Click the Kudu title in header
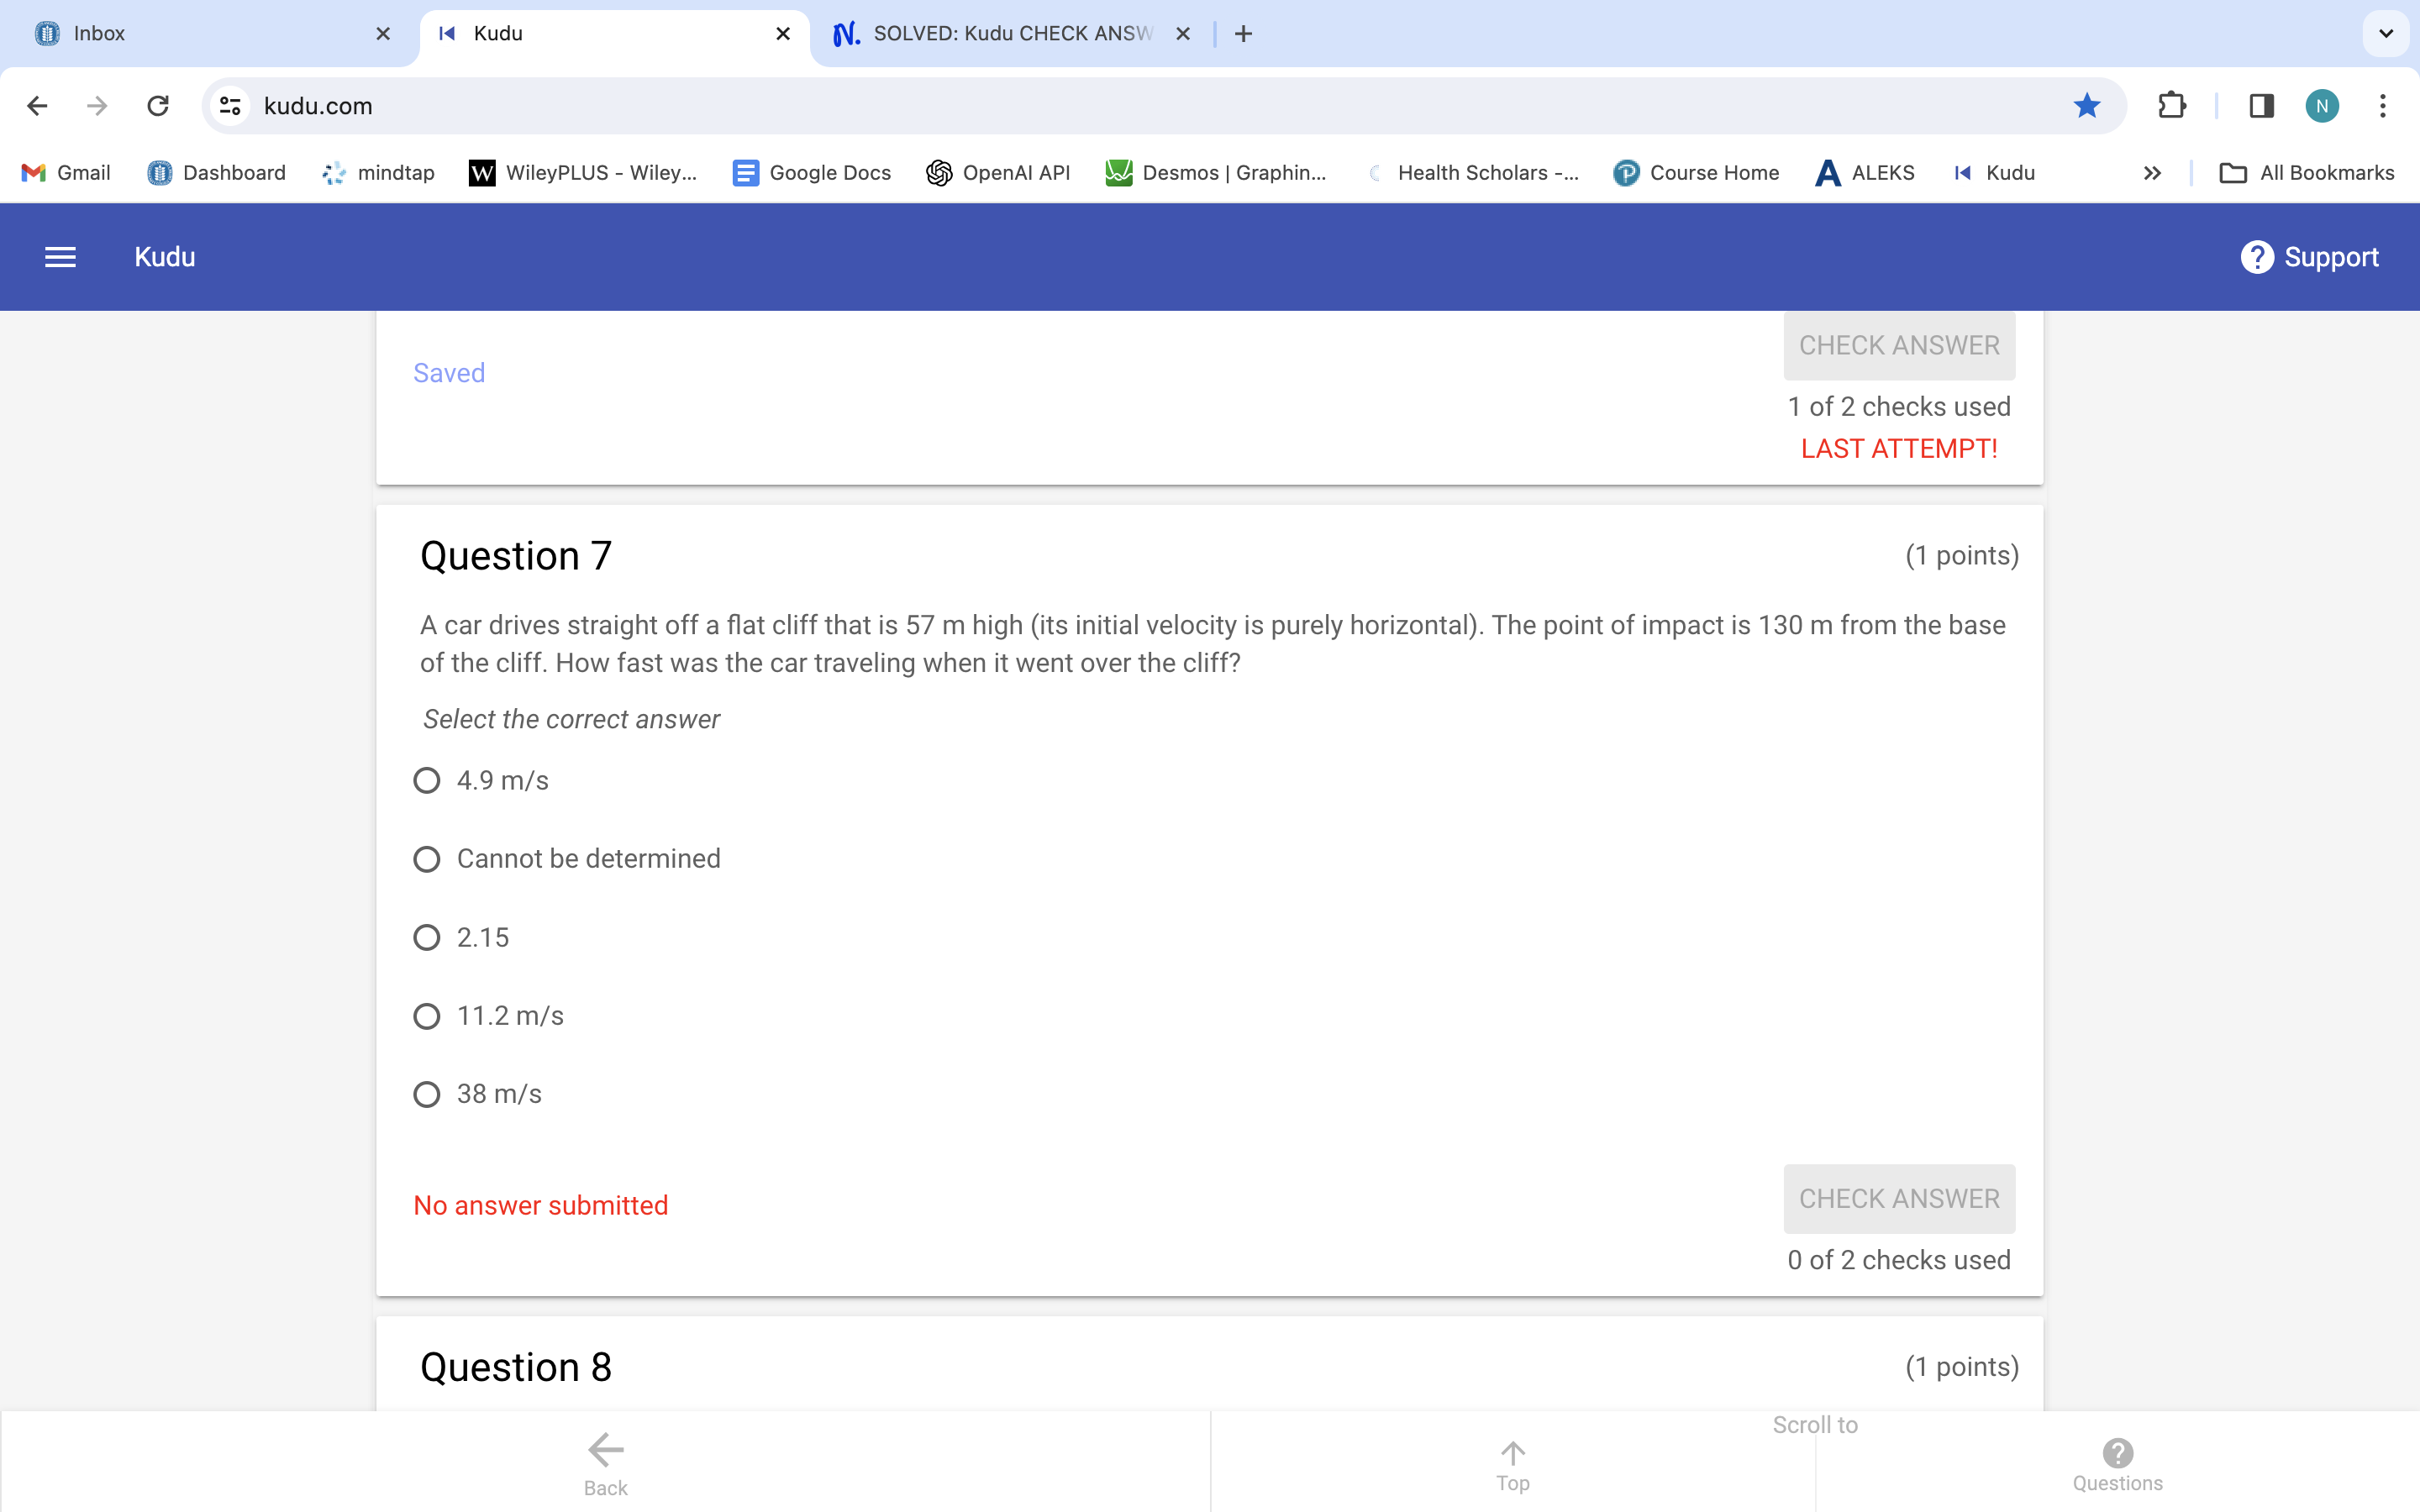 coord(165,257)
